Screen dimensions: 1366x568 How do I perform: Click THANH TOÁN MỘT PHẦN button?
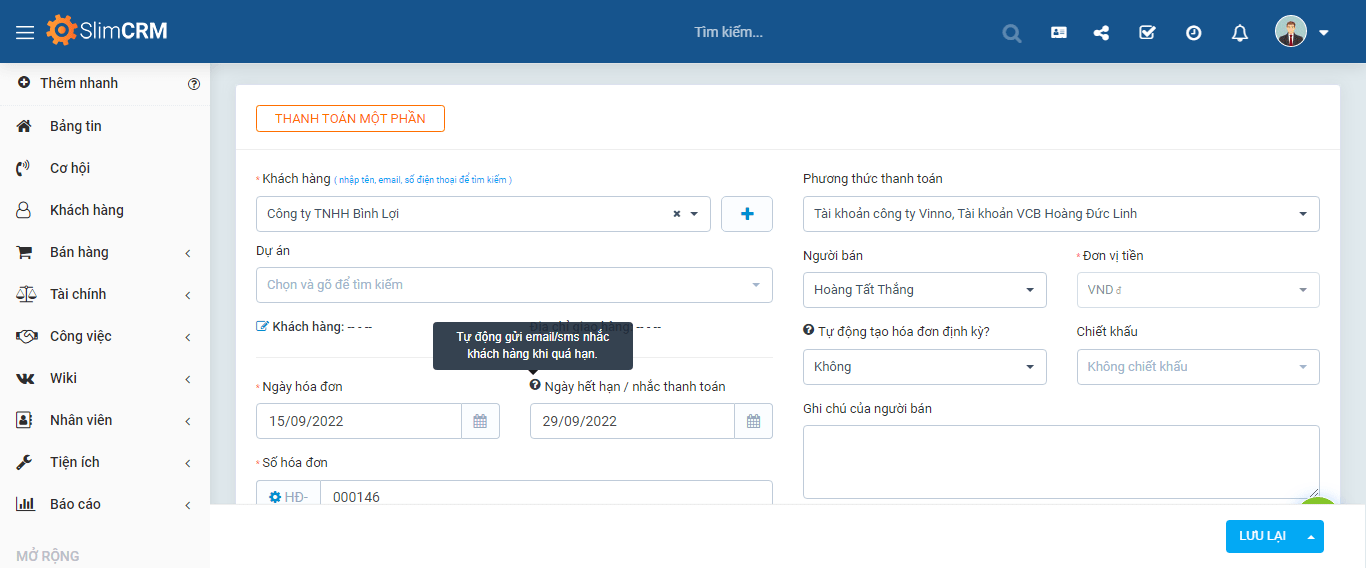[350, 118]
